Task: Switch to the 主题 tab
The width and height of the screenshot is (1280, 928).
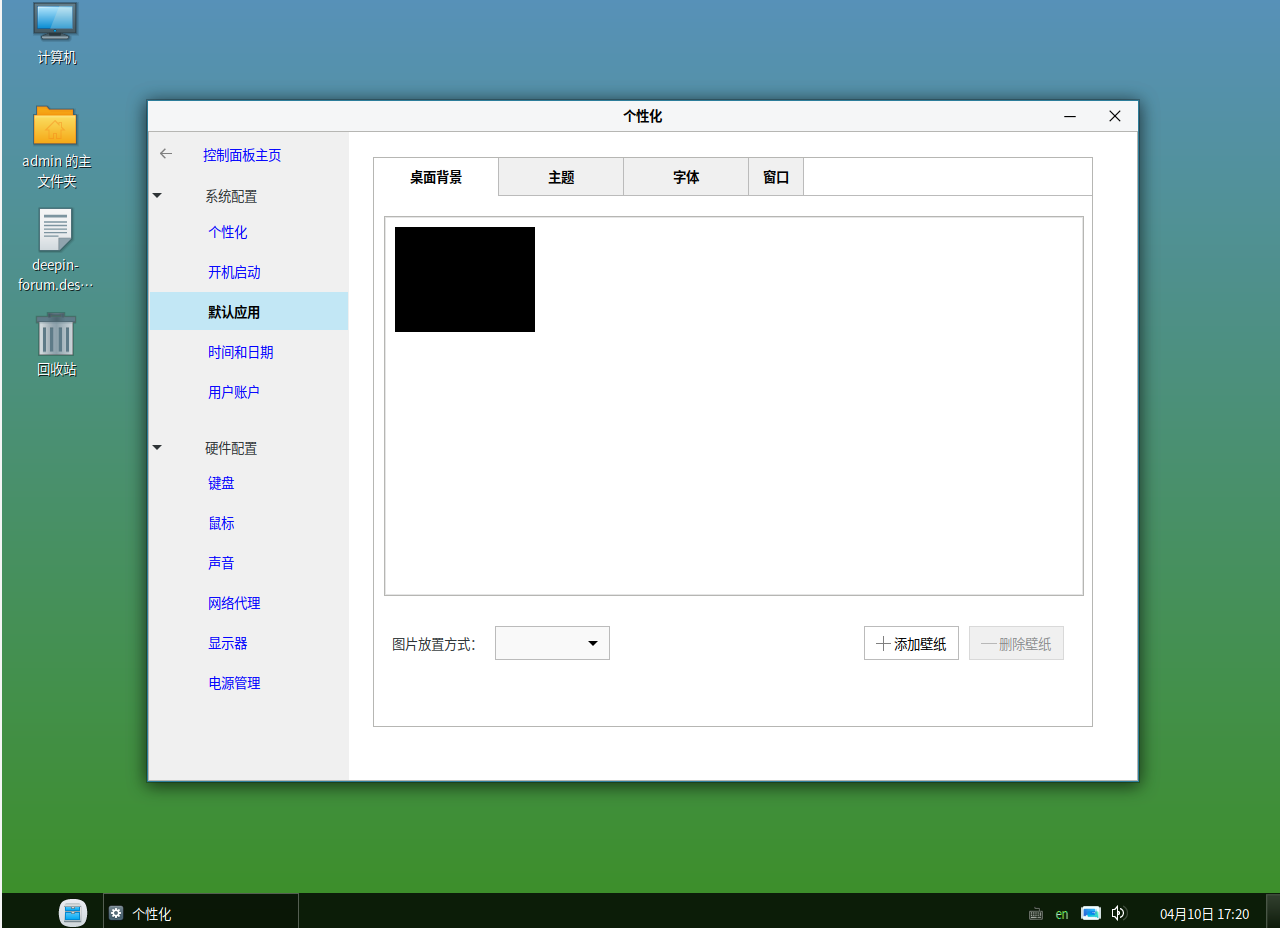Action: click(560, 176)
